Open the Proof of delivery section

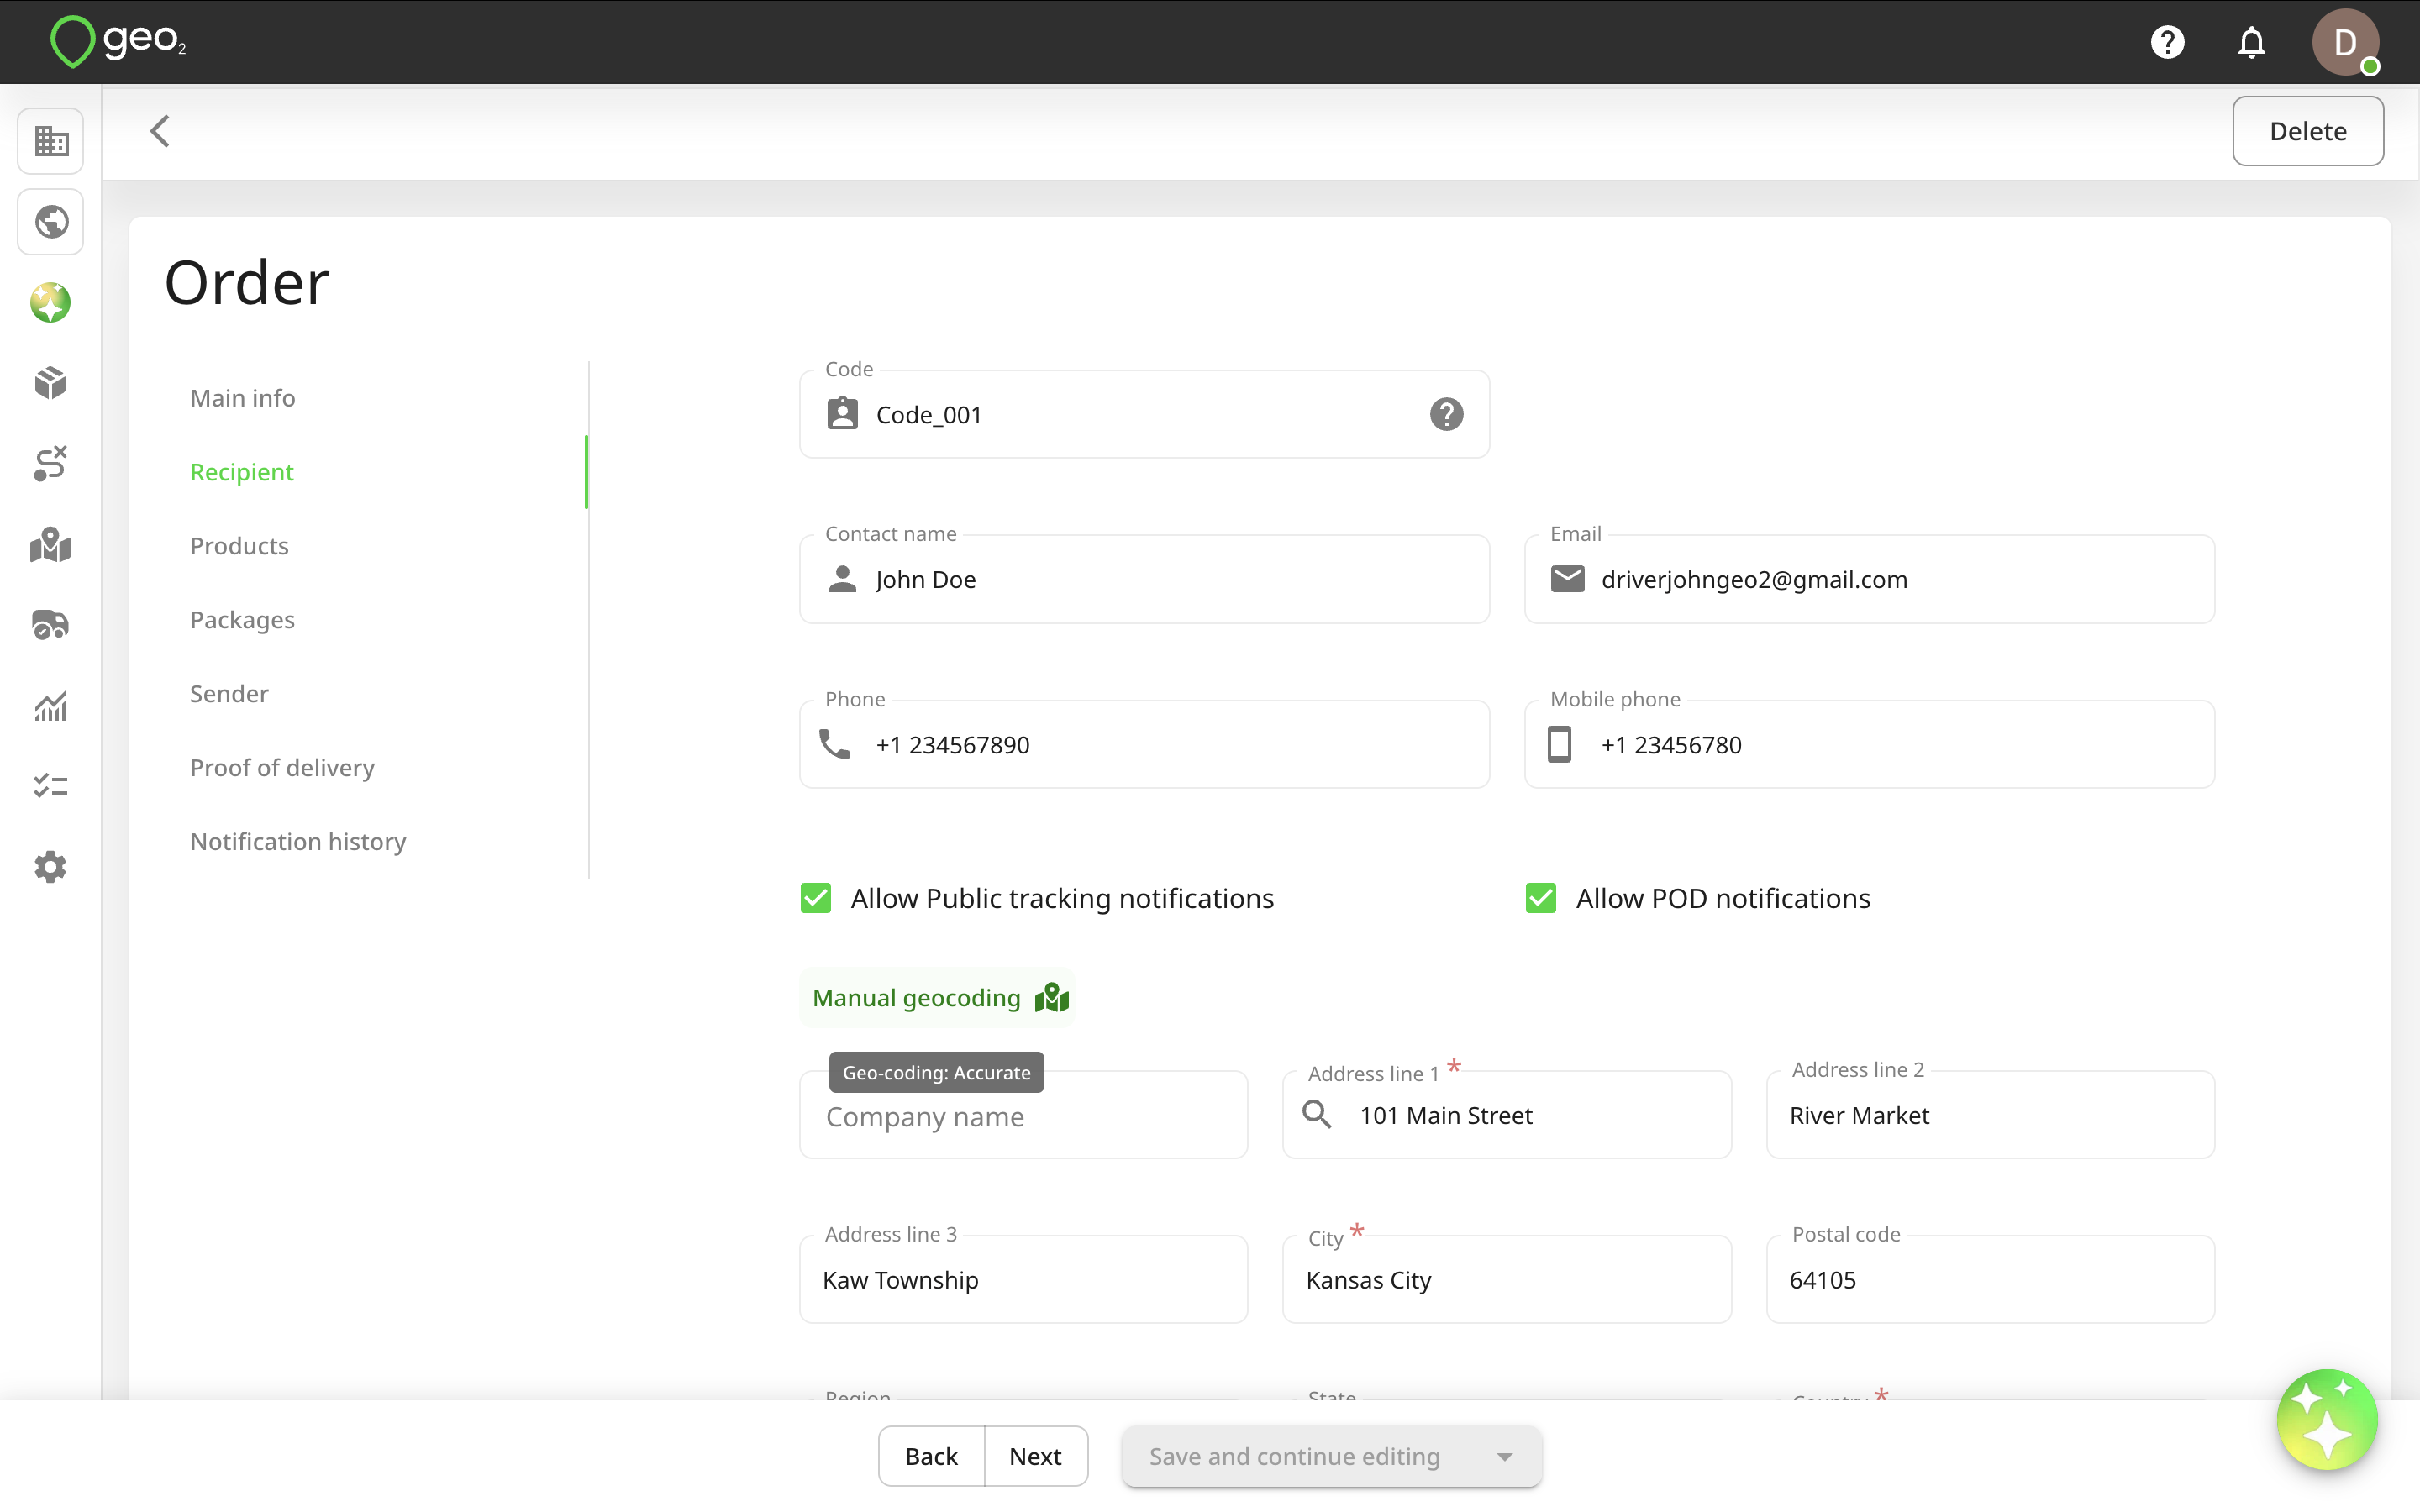(x=282, y=768)
